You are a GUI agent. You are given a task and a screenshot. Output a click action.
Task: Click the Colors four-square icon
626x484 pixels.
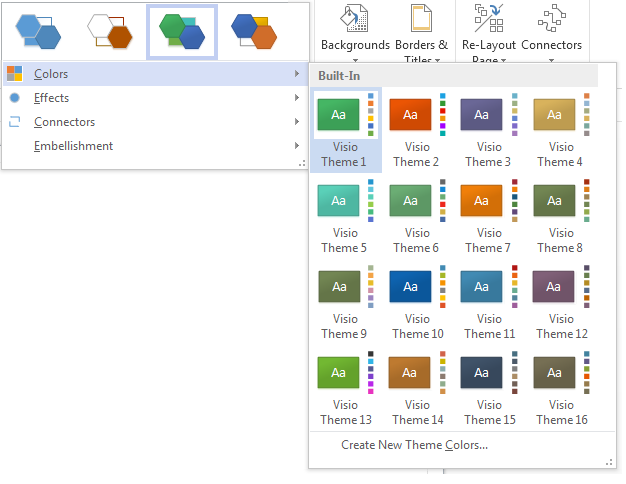pos(15,74)
